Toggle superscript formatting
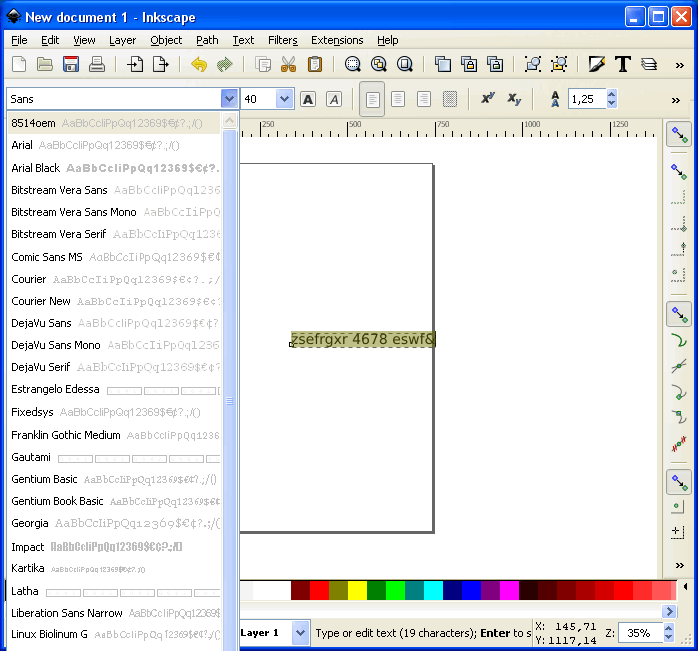This screenshot has width=698, height=651. click(x=488, y=98)
